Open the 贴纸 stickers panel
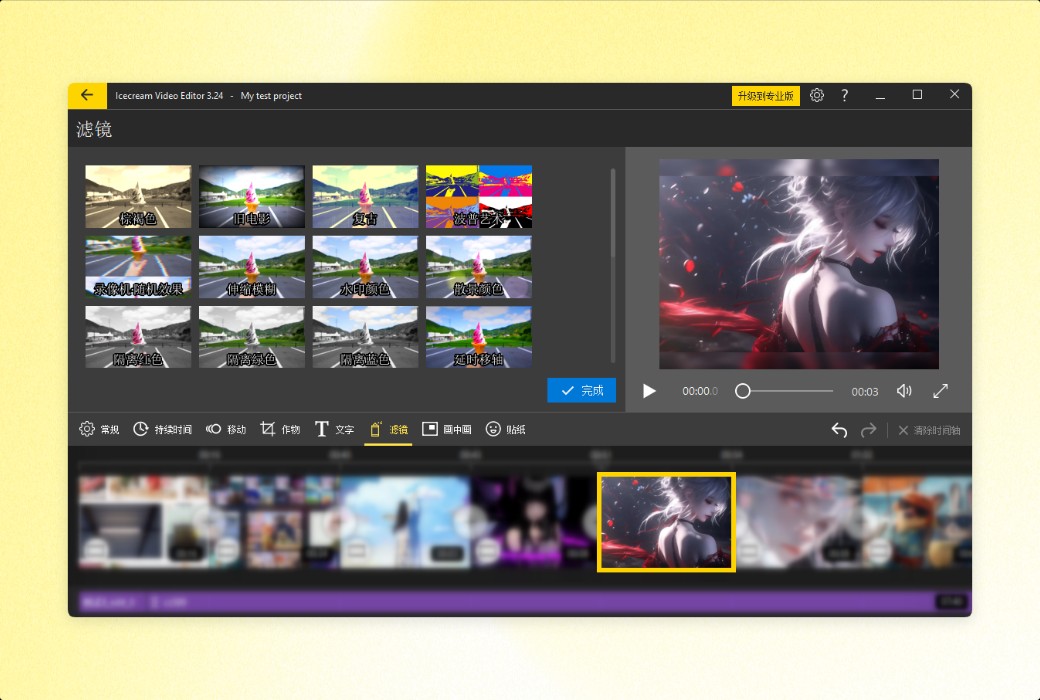 (x=503, y=429)
